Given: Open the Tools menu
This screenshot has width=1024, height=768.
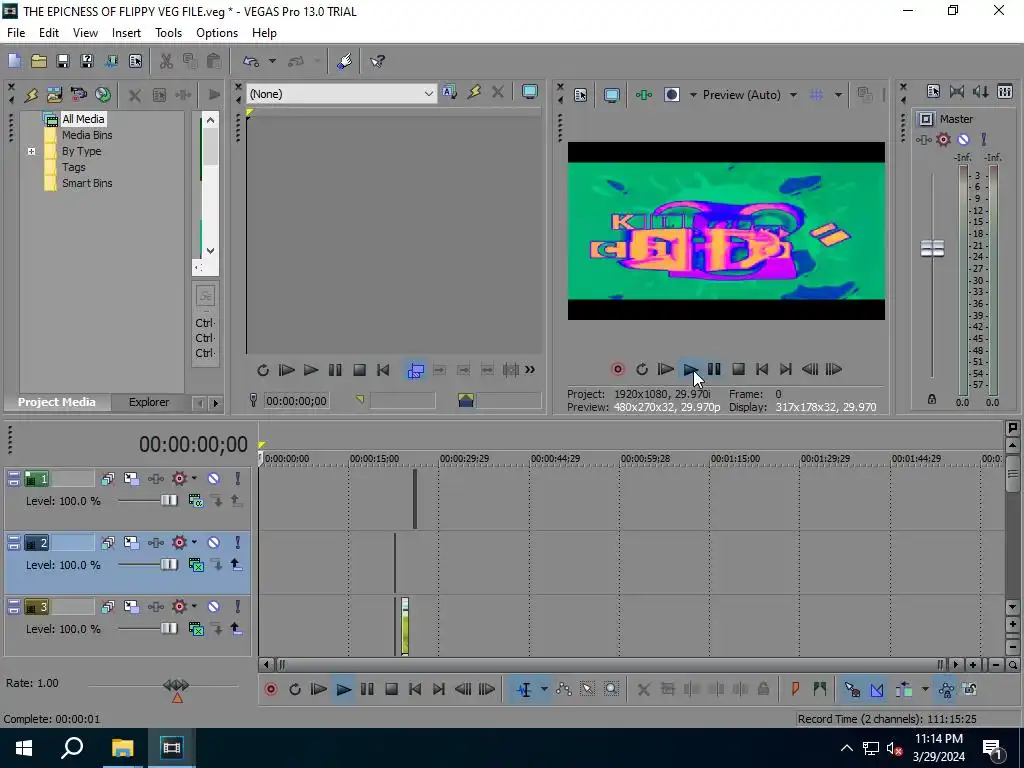Looking at the screenshot, I should (168, 33).
